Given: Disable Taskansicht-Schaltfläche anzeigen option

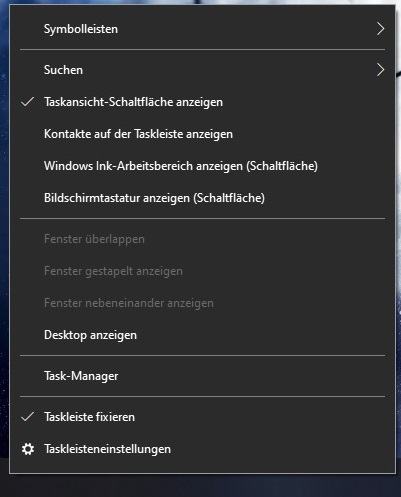Looking at the screenshot, I should coord(202,102).
